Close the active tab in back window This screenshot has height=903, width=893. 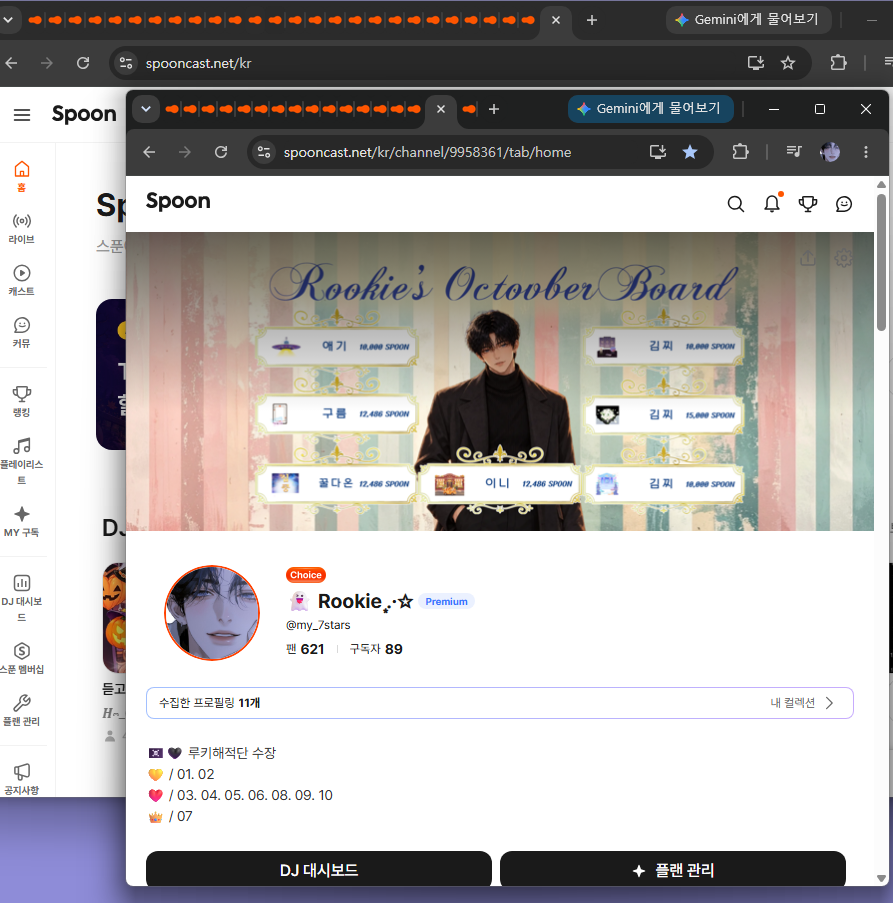click(x=556, y=20)
